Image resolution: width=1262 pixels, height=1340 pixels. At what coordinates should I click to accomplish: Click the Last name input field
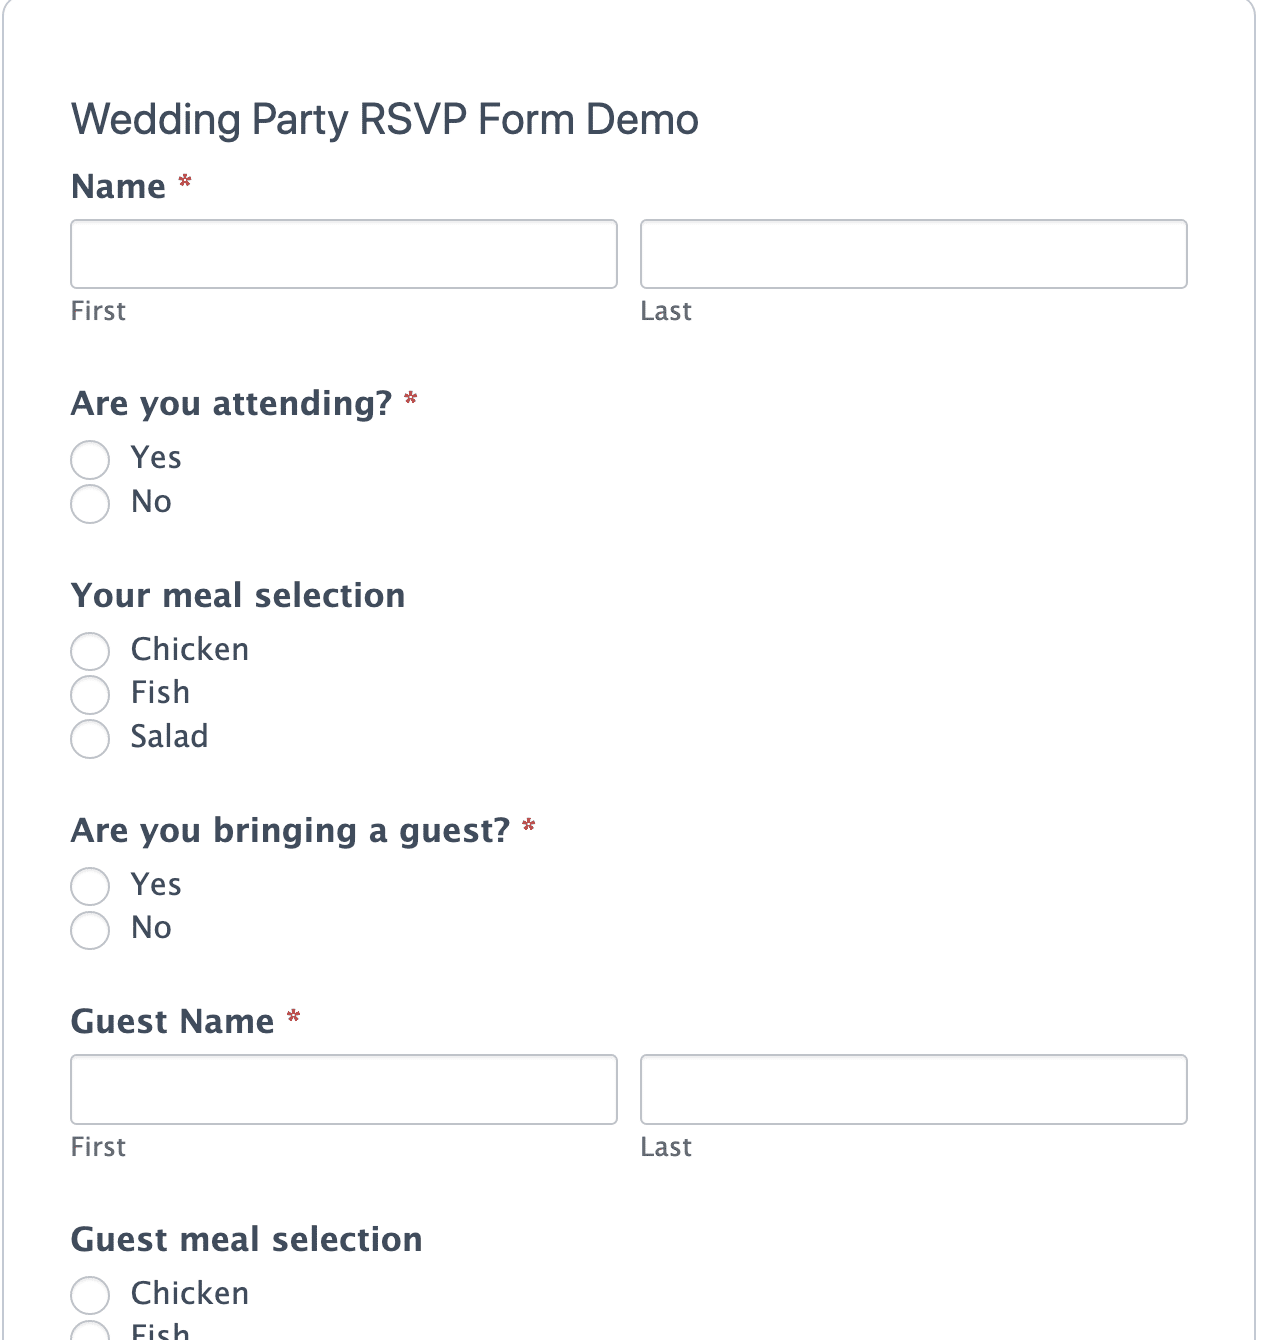(x=912, y=254)
